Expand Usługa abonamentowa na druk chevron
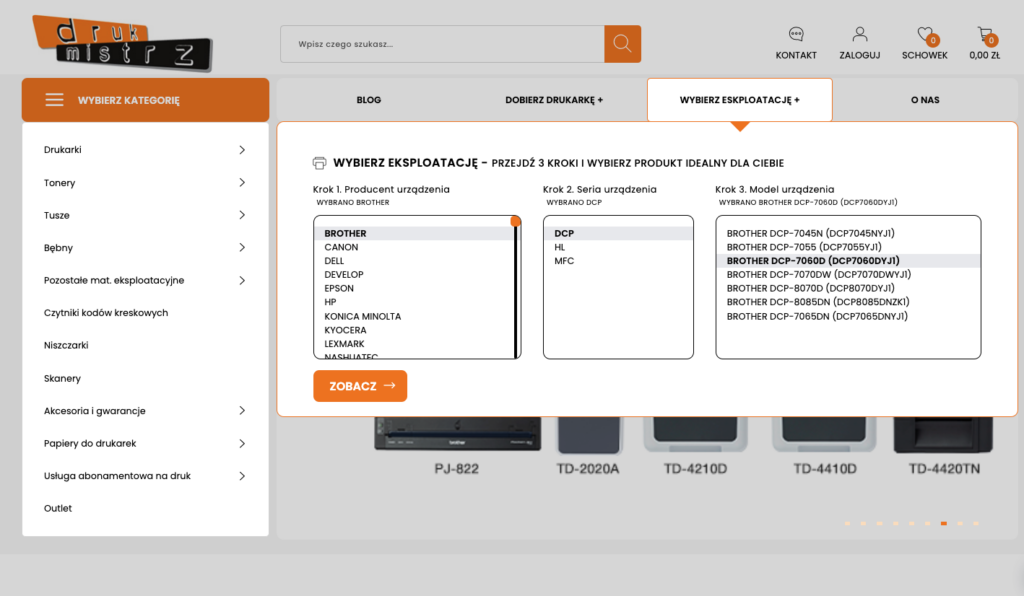Screen dimensions: 1024x596 (242, 476)
